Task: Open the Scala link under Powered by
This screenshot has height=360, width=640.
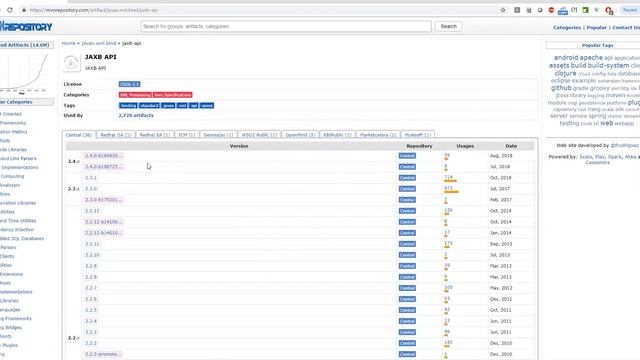Action: coord(585,157)
